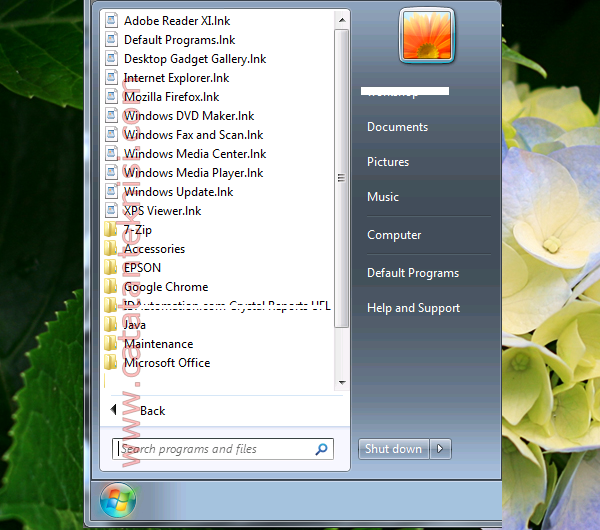The image size is (600, 530).
Task: Open Windows Fax and Scan.lnk entry text
Action: coord(194,135)
